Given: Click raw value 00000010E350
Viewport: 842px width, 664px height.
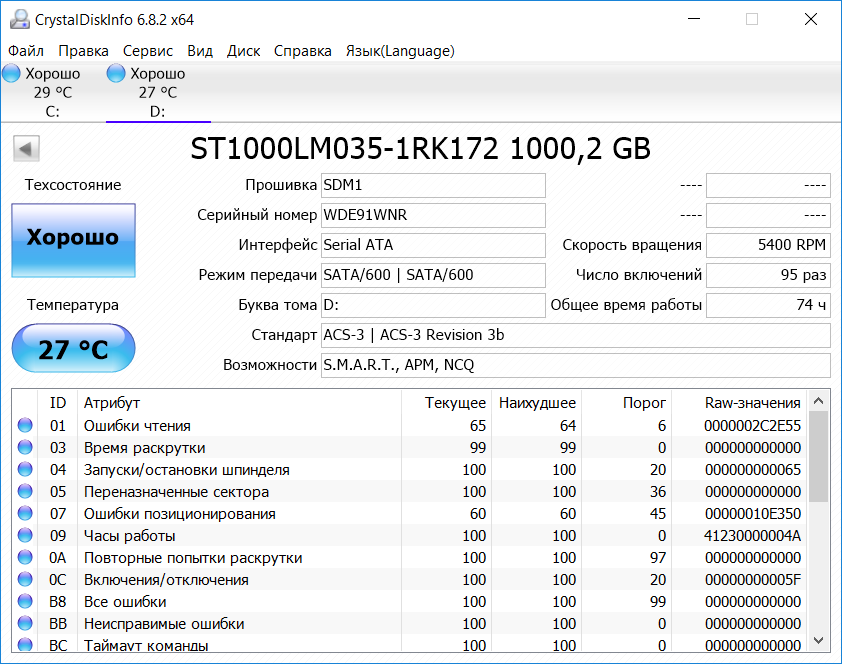Looking at the screenshot, I should [752, 514].
